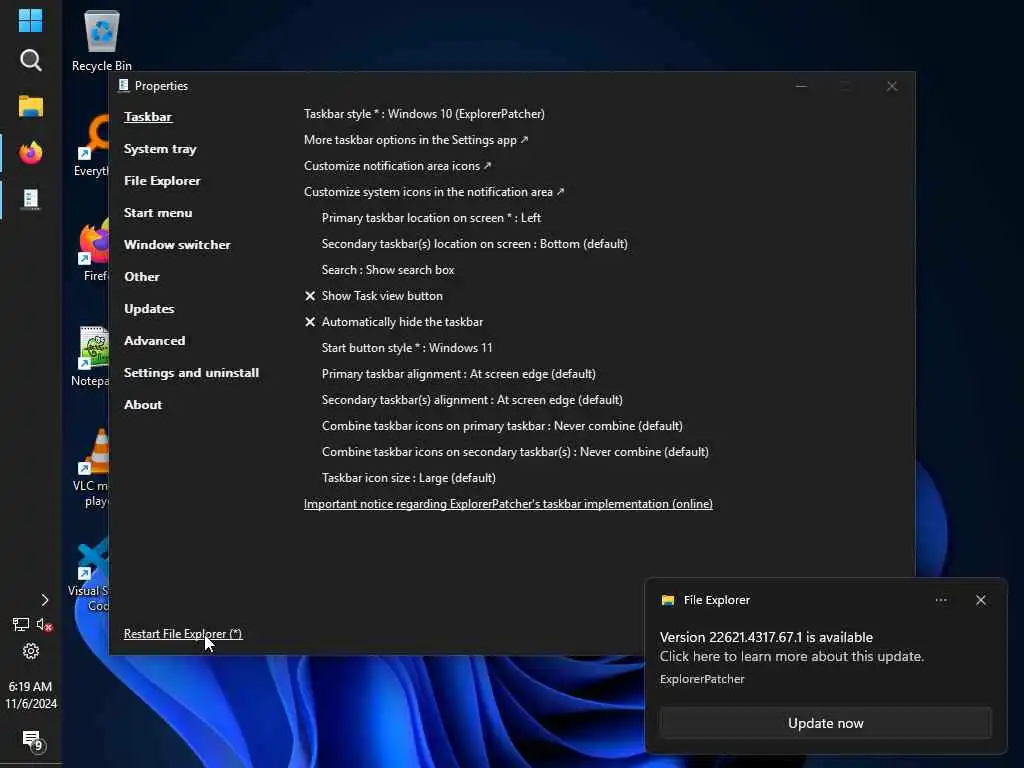Select ExplorerPatcher Properties taskbar icon

click(x=30, y=199)
